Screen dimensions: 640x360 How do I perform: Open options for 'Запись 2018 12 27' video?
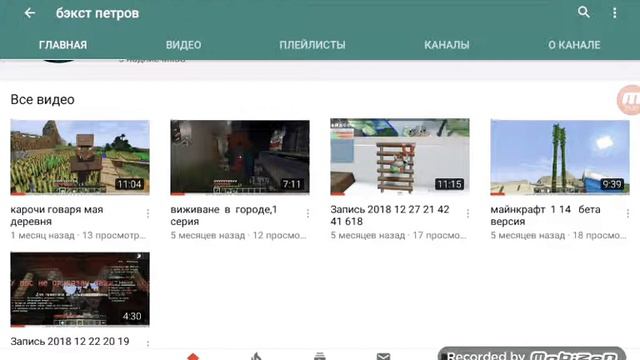pos(468,213)
